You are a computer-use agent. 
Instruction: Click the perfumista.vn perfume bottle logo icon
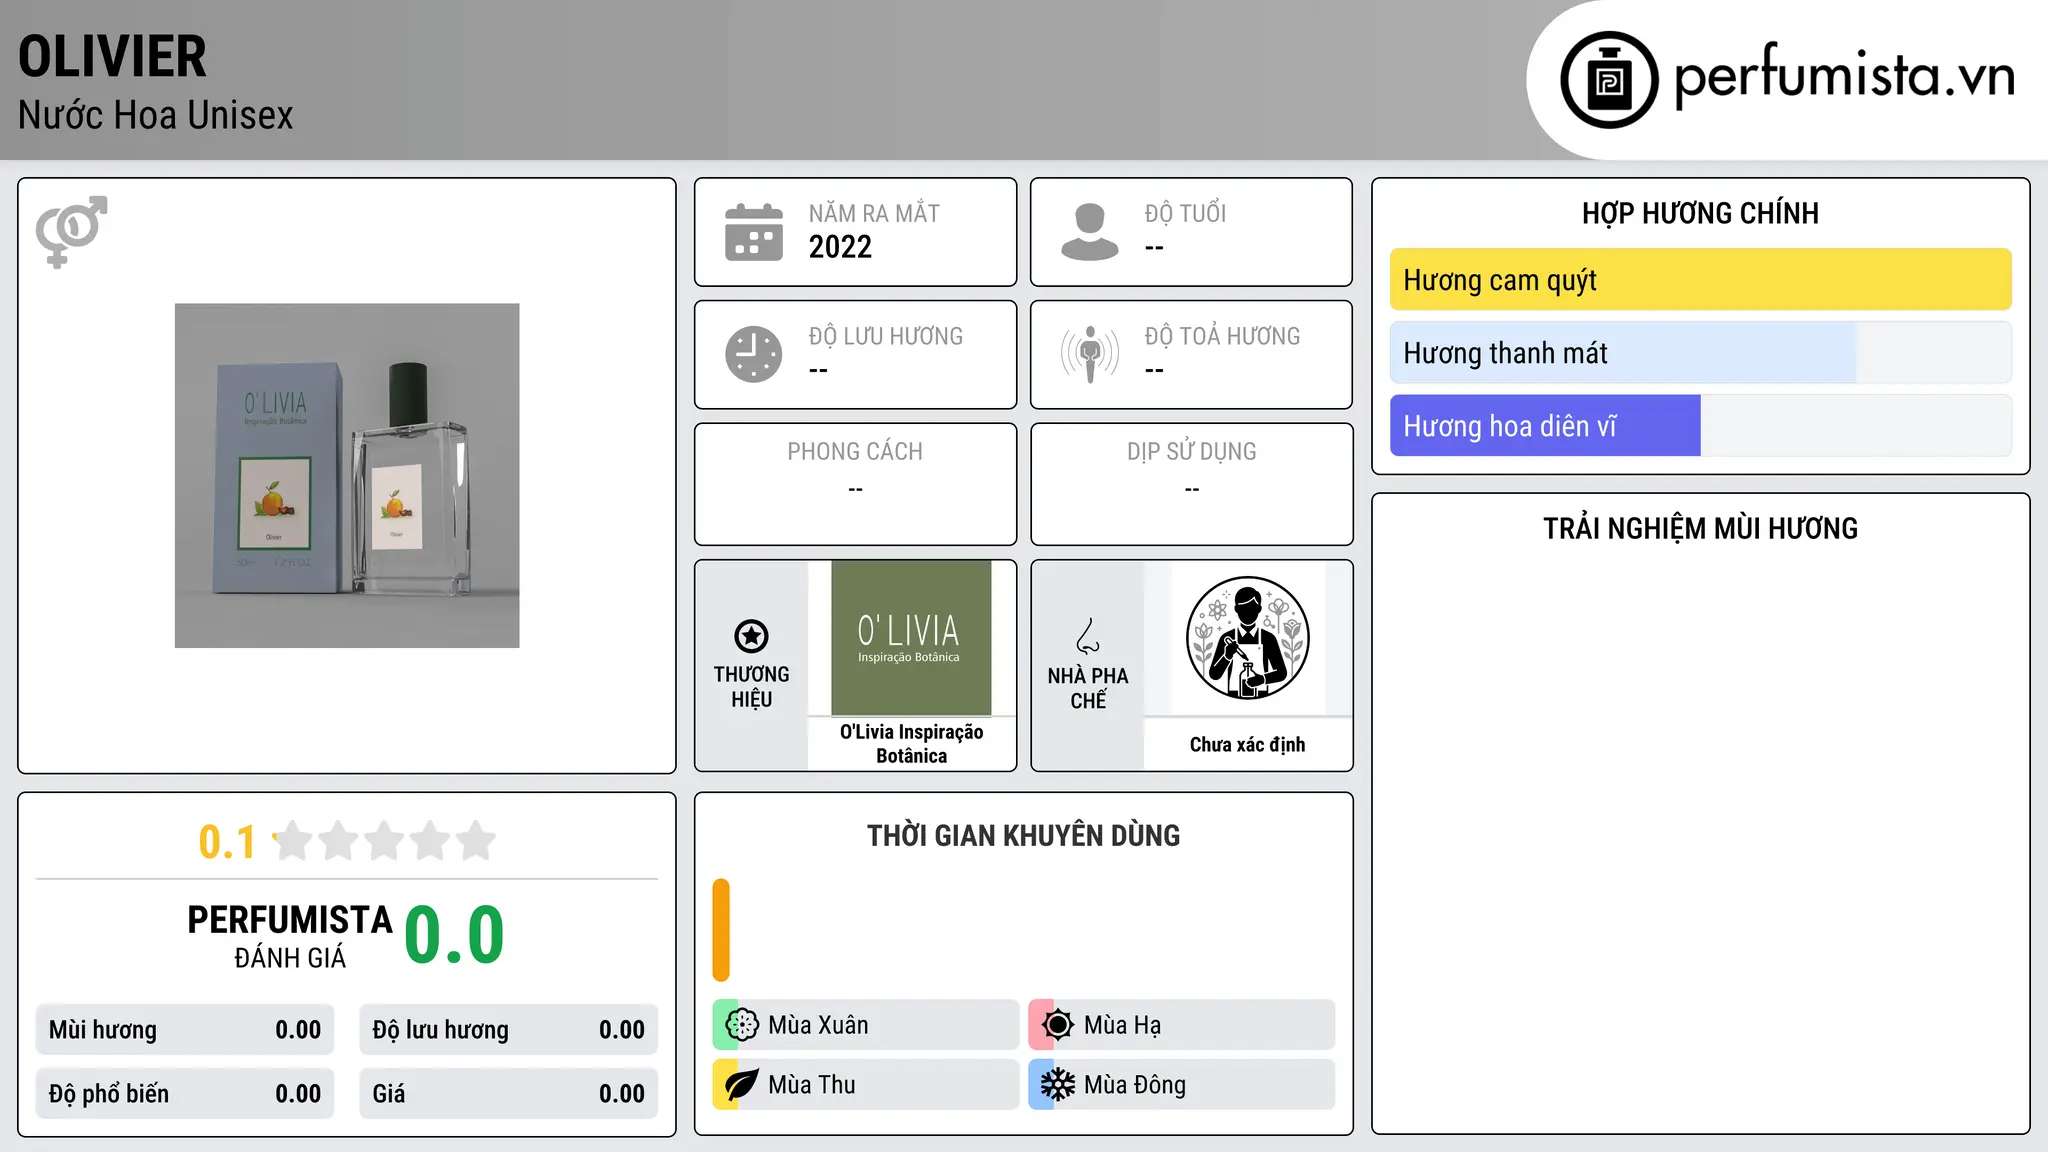1609,80
